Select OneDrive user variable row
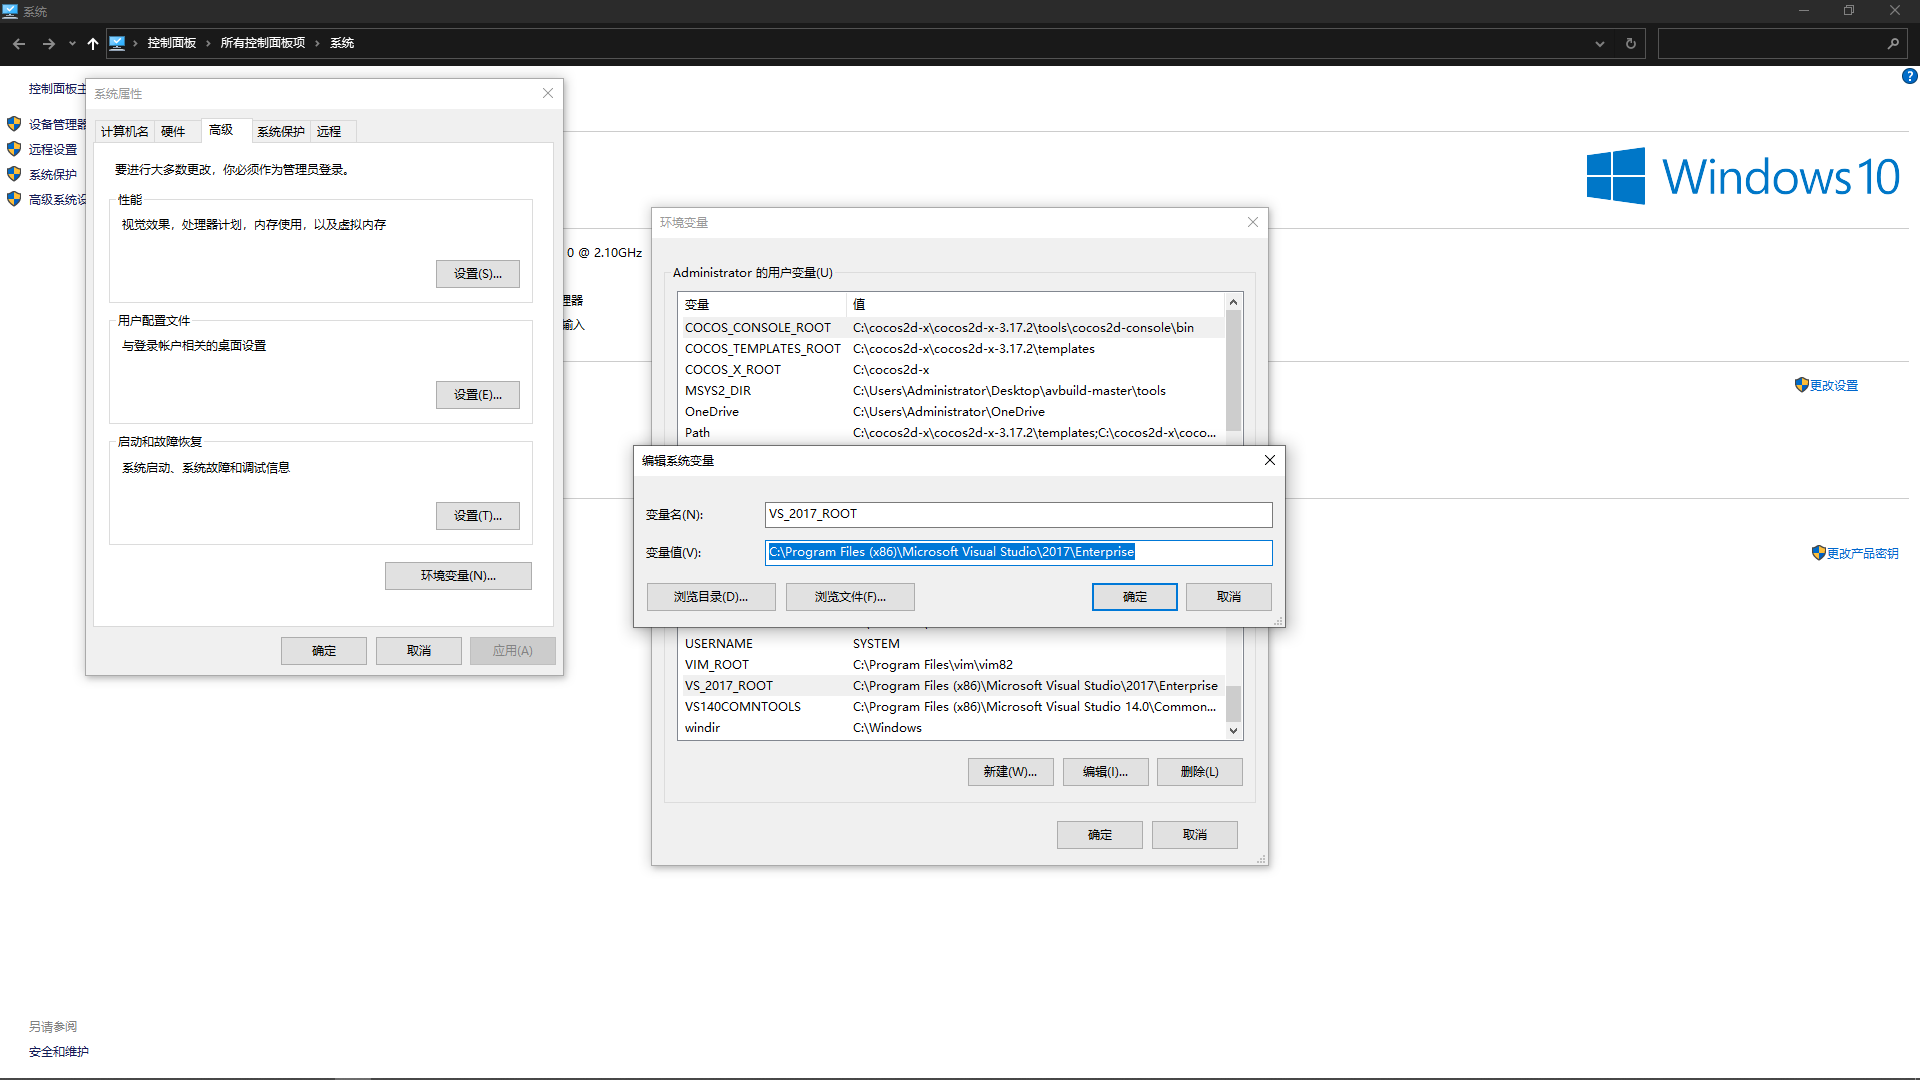The width and height of the screenshot is (1920, 1080). click(x=951, y=411)
